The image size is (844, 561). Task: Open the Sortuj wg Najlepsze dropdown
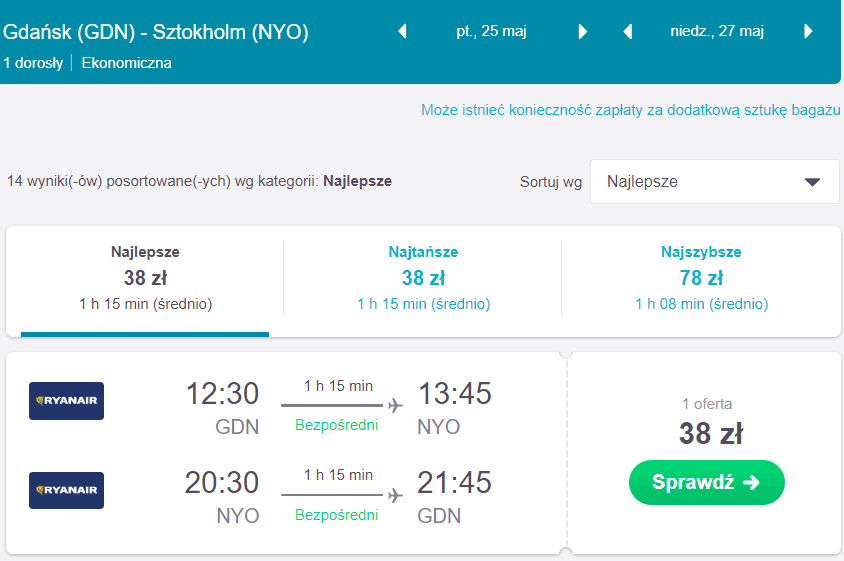coord(715,181)
